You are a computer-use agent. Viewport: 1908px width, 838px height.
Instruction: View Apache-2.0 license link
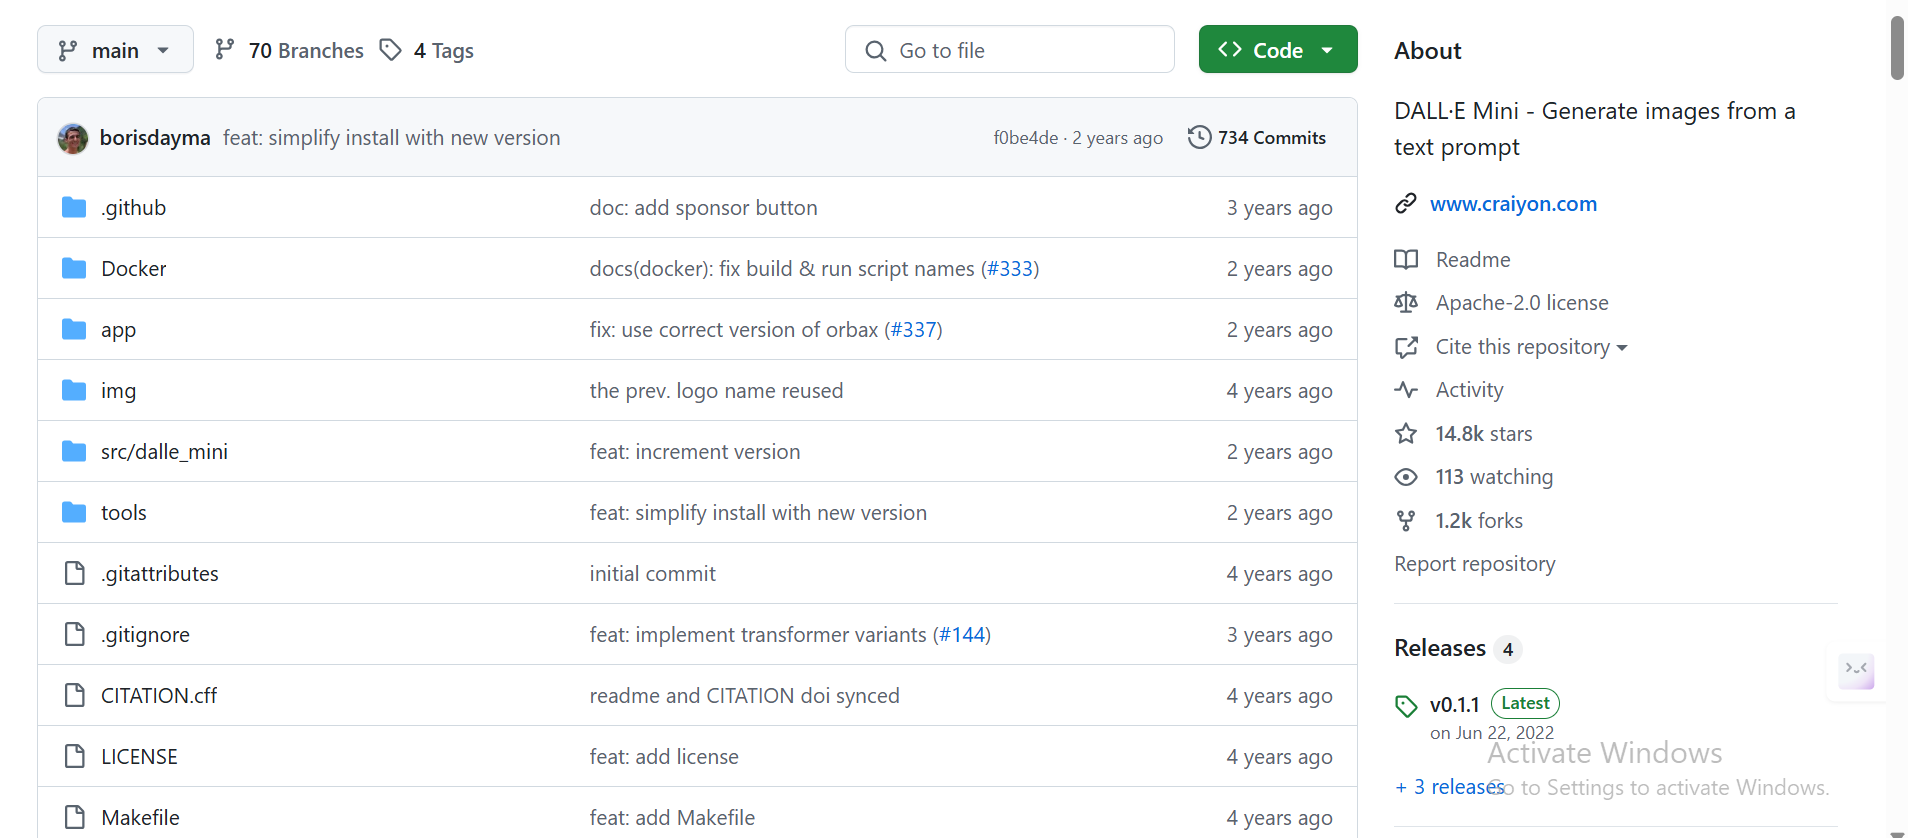1522,303
